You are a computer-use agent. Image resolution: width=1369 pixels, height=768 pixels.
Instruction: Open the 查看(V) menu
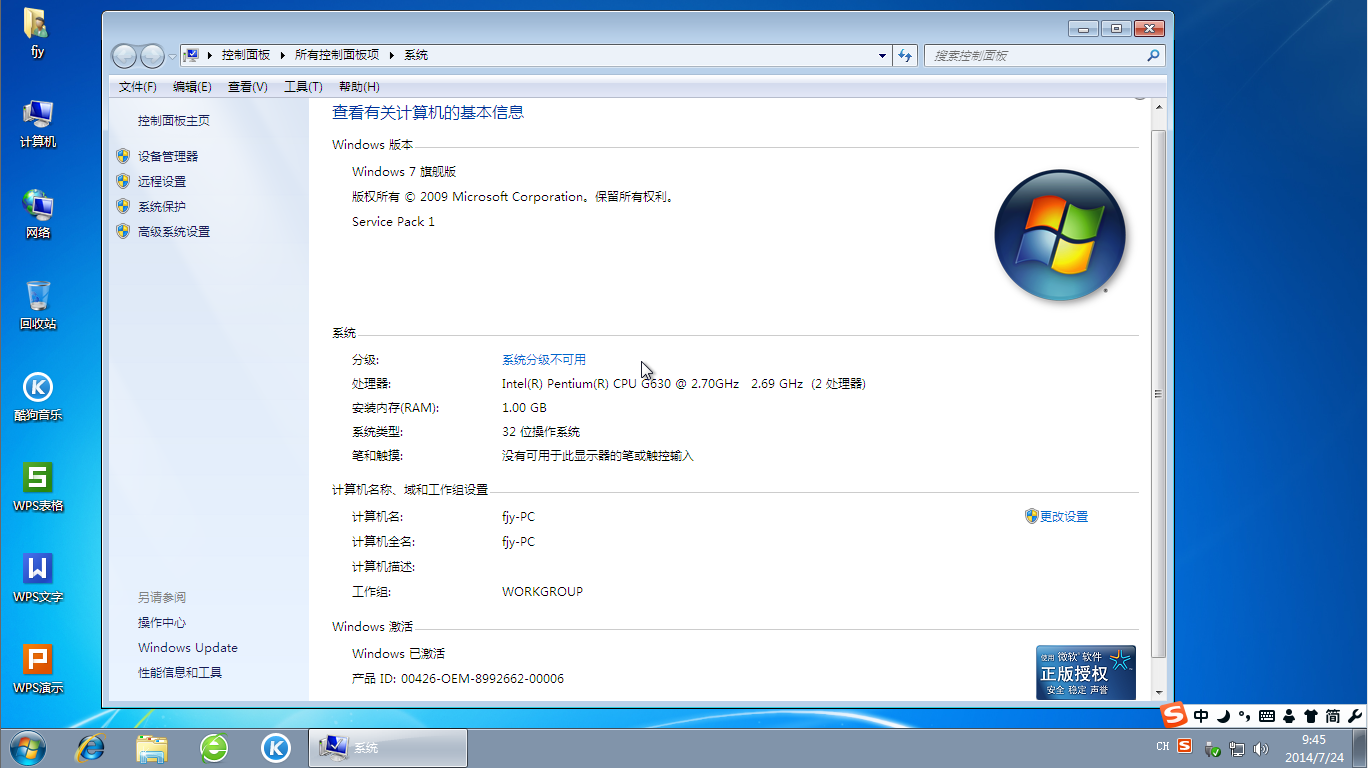click(x=248, y=87)
